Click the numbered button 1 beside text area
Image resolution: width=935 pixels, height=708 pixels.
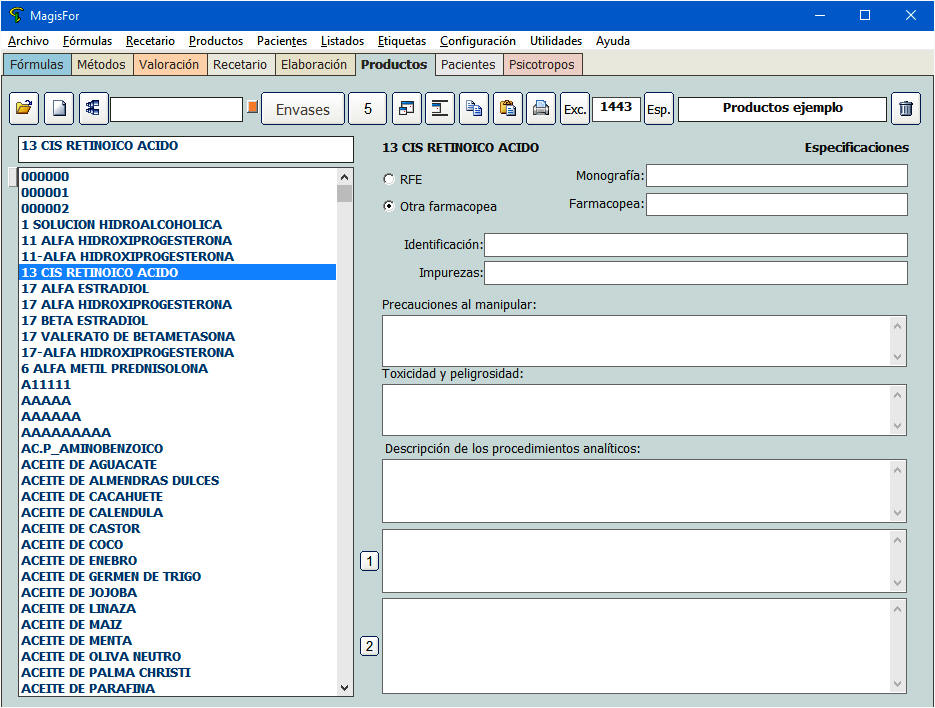[x=369, y=561]
